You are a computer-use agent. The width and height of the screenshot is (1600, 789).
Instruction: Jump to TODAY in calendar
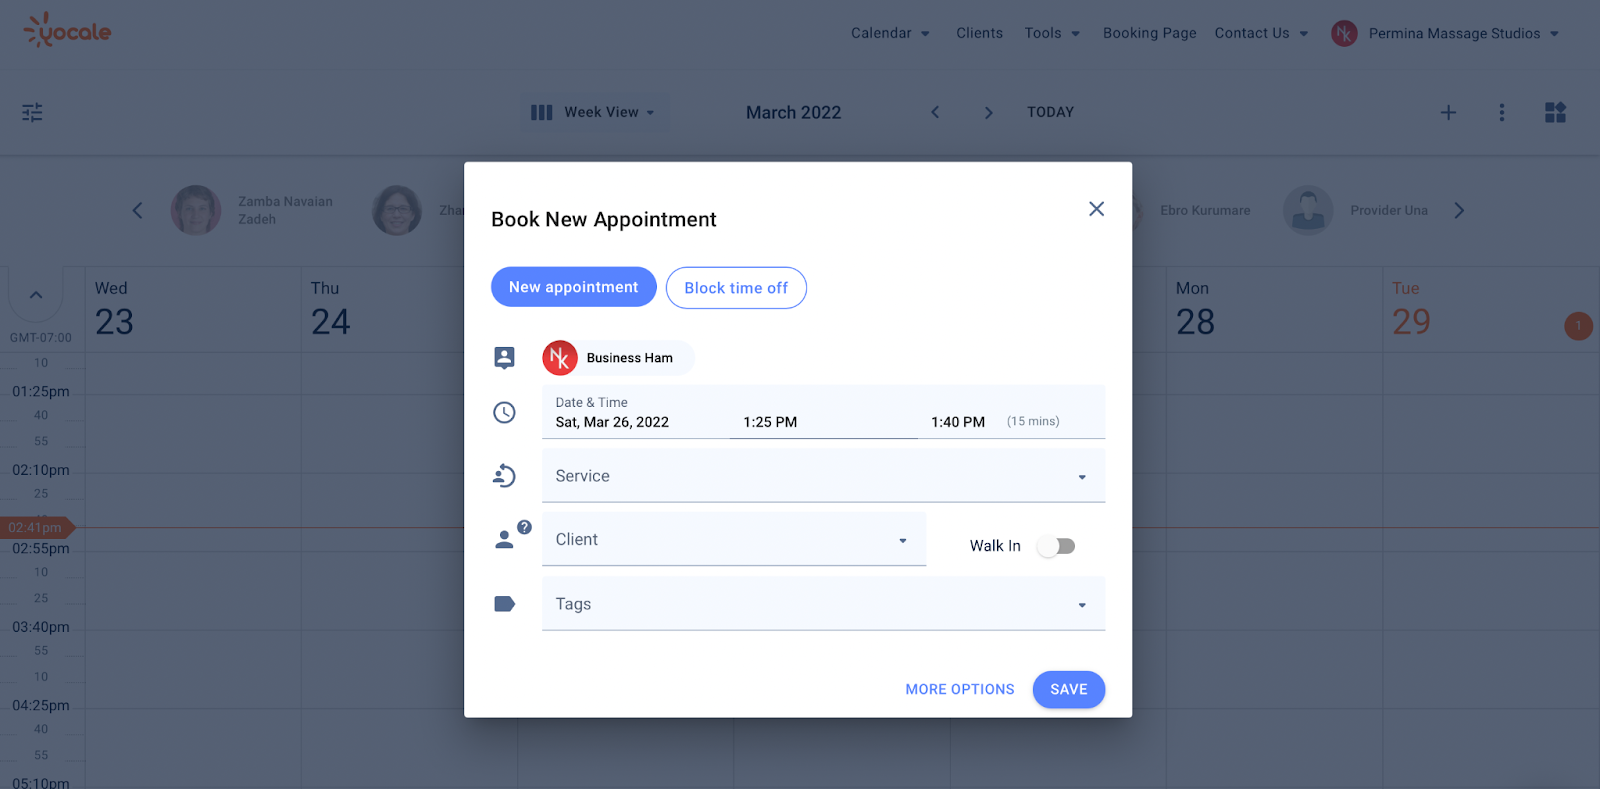1050,112
